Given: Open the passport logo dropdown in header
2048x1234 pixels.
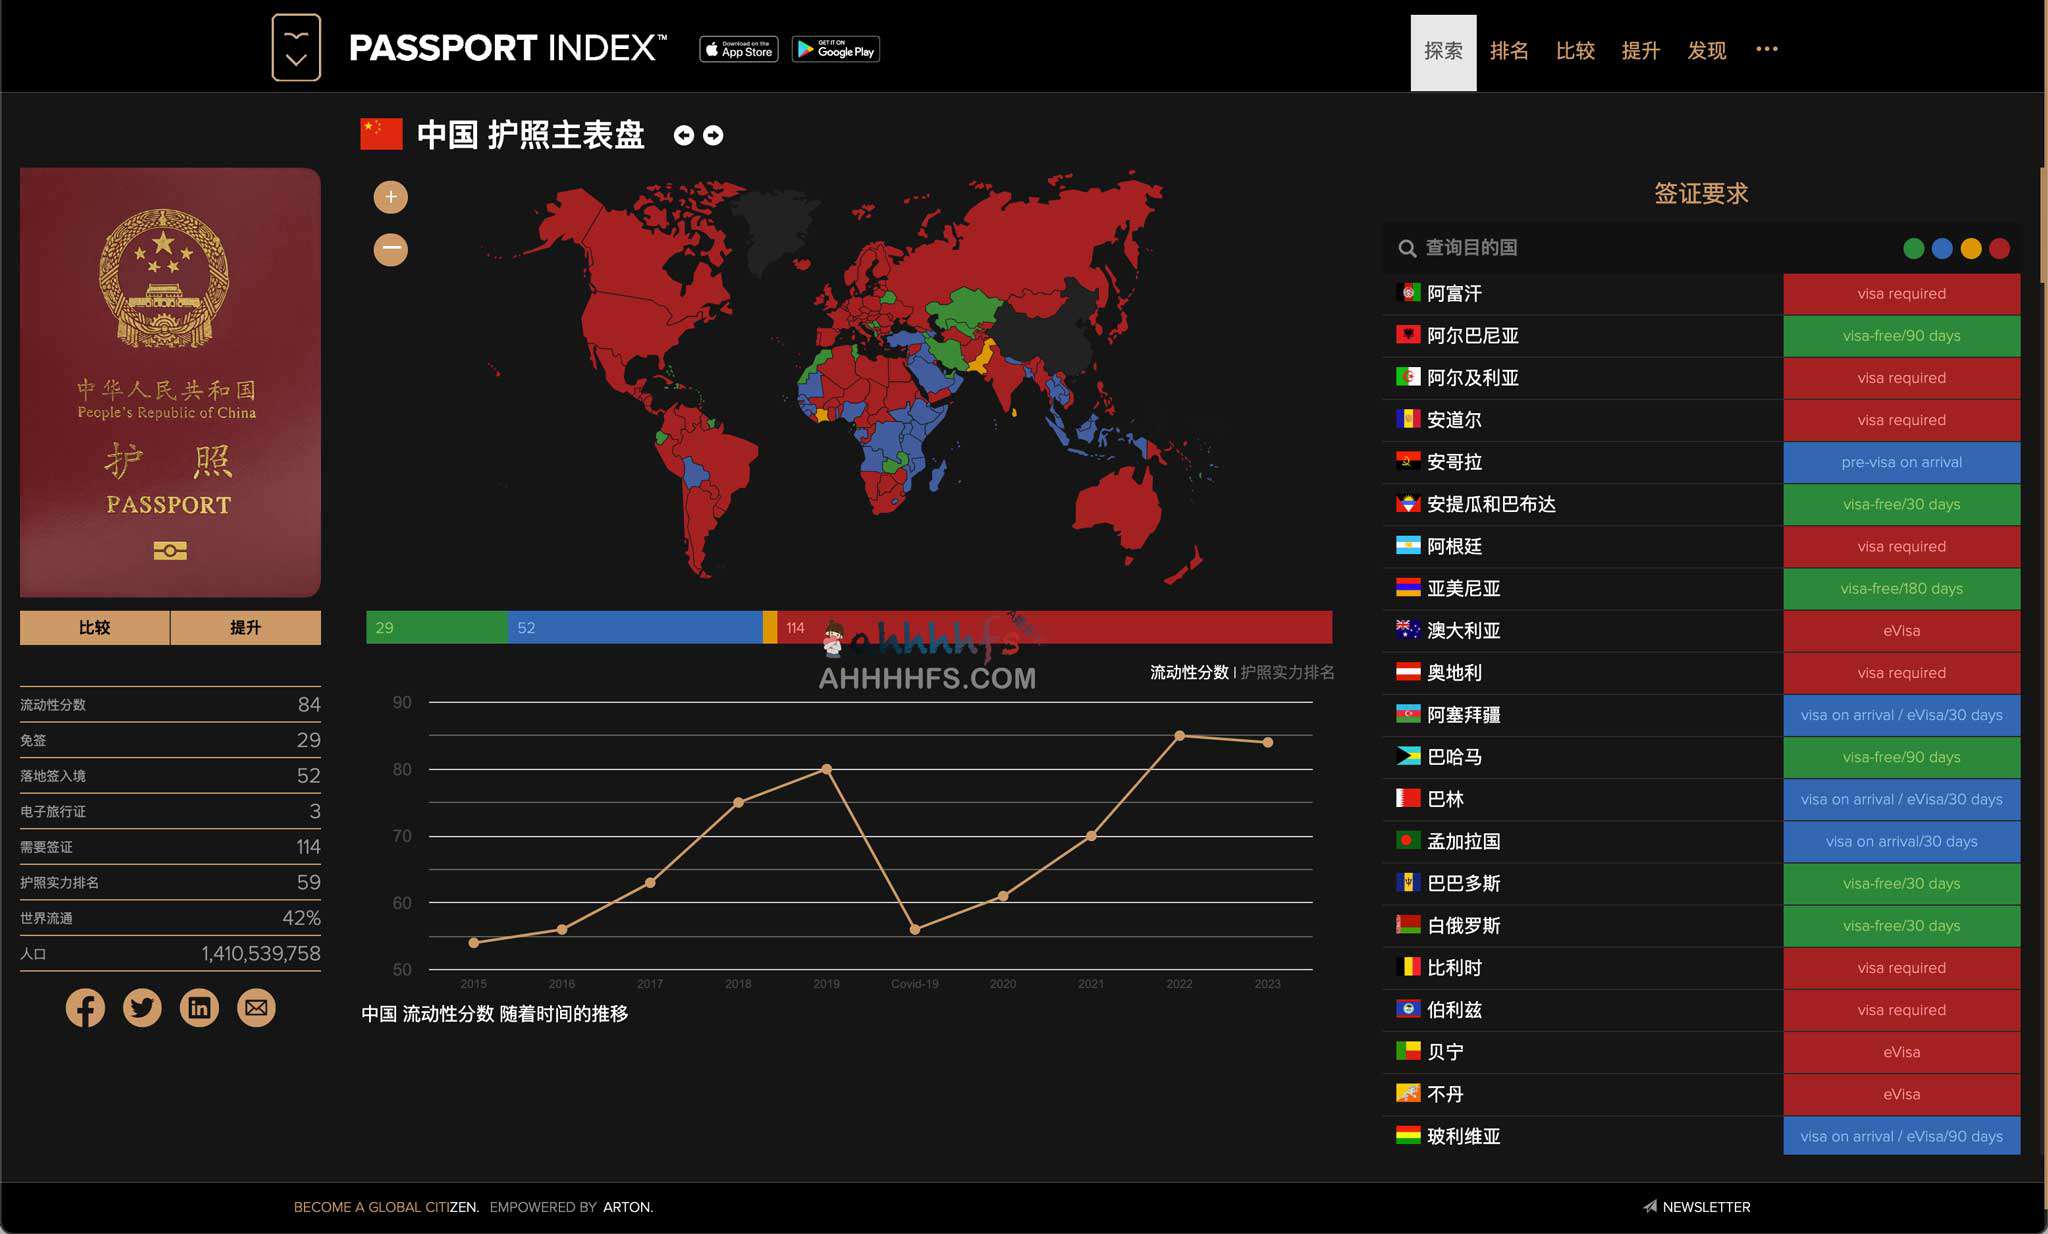Looking at the screenshot, I should [296, 47].
